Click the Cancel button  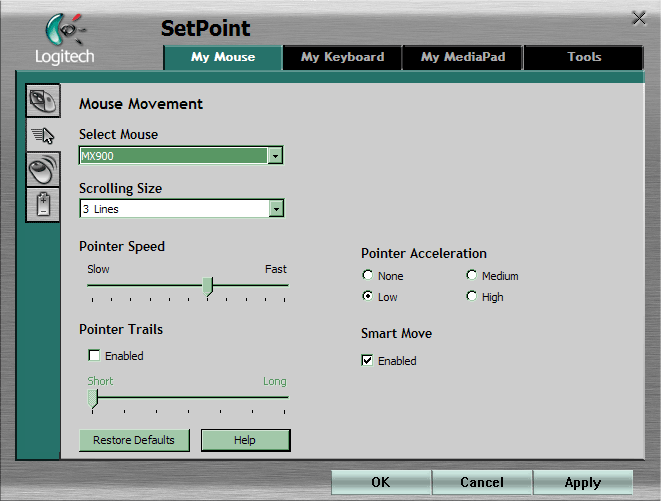482,482
